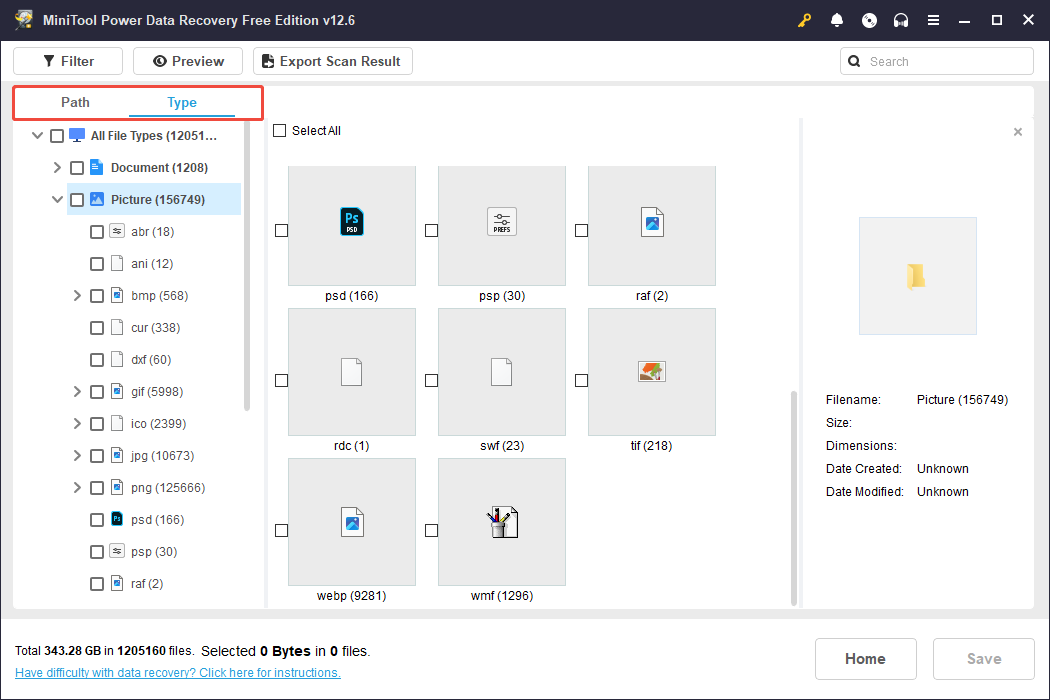Click inside the Search input field

click(x=945, y=61)
